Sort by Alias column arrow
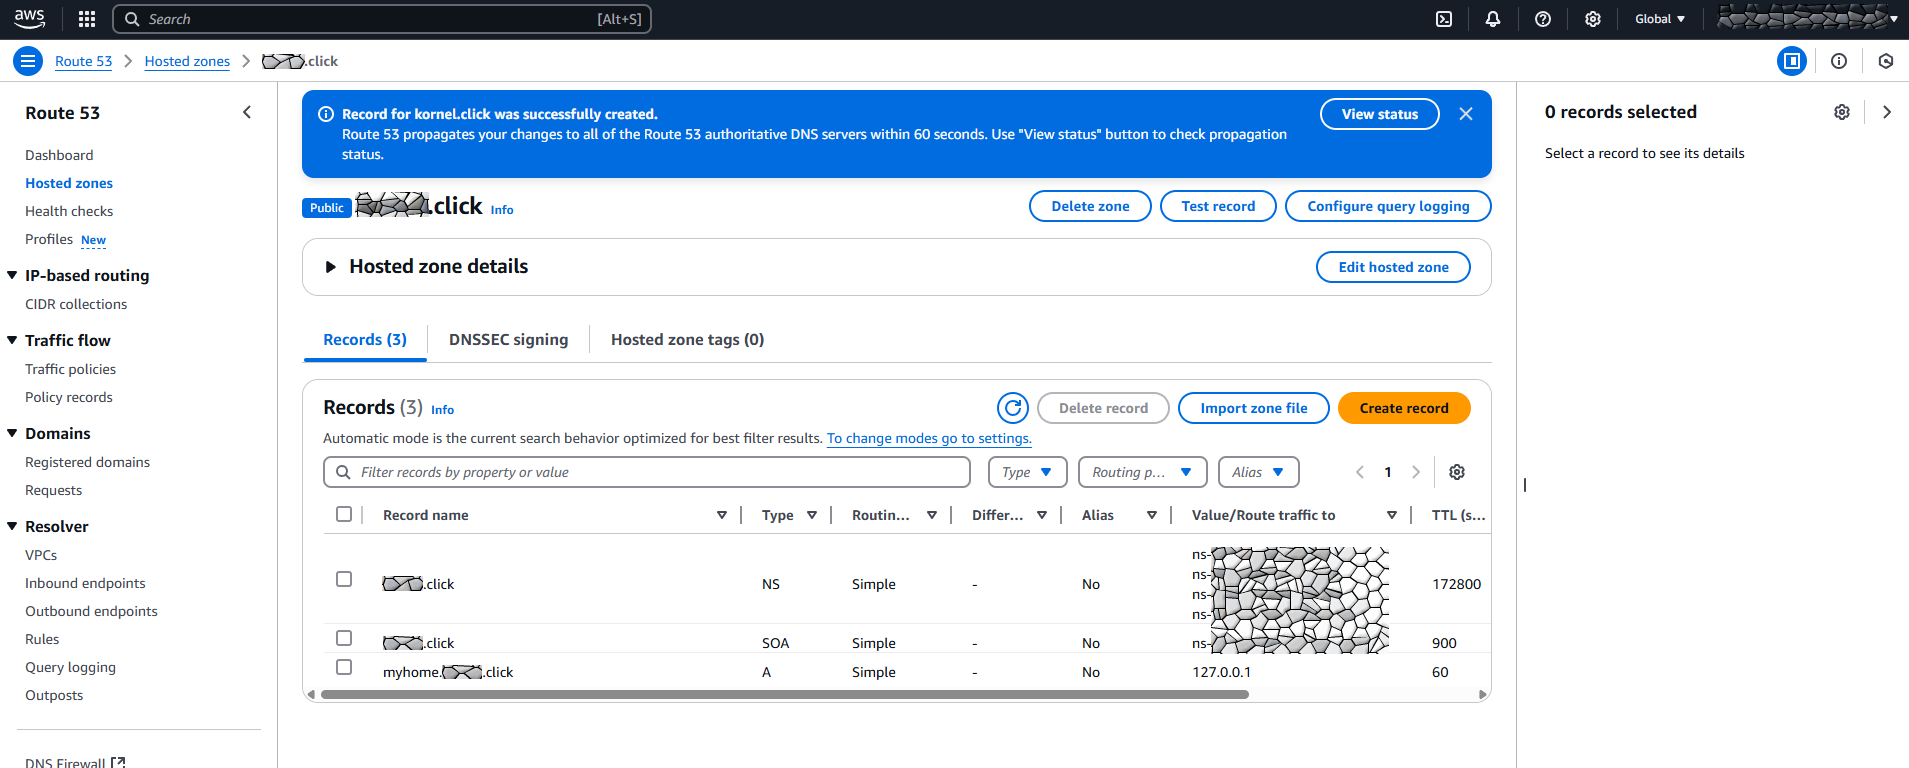1909x768 pixels. (1152, 515)
